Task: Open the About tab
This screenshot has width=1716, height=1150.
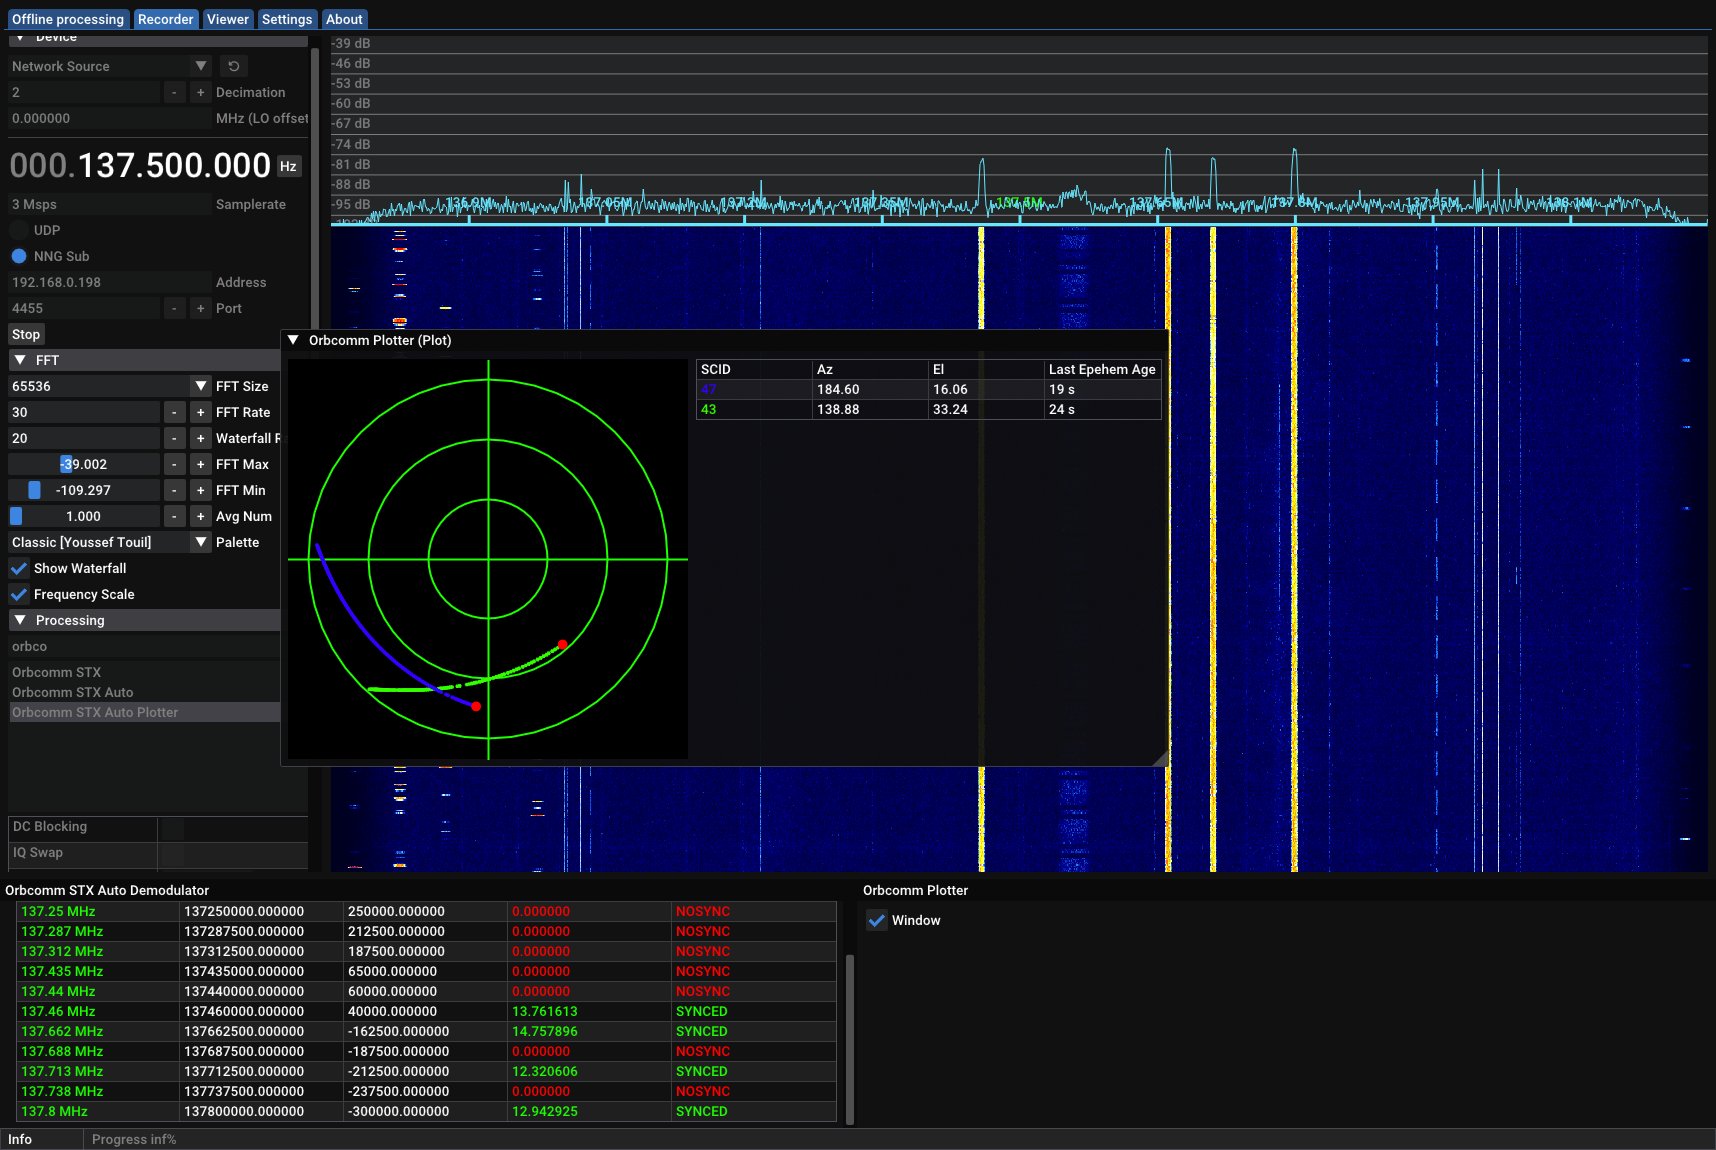Action: pyautogui.click(x=344, y=19)
